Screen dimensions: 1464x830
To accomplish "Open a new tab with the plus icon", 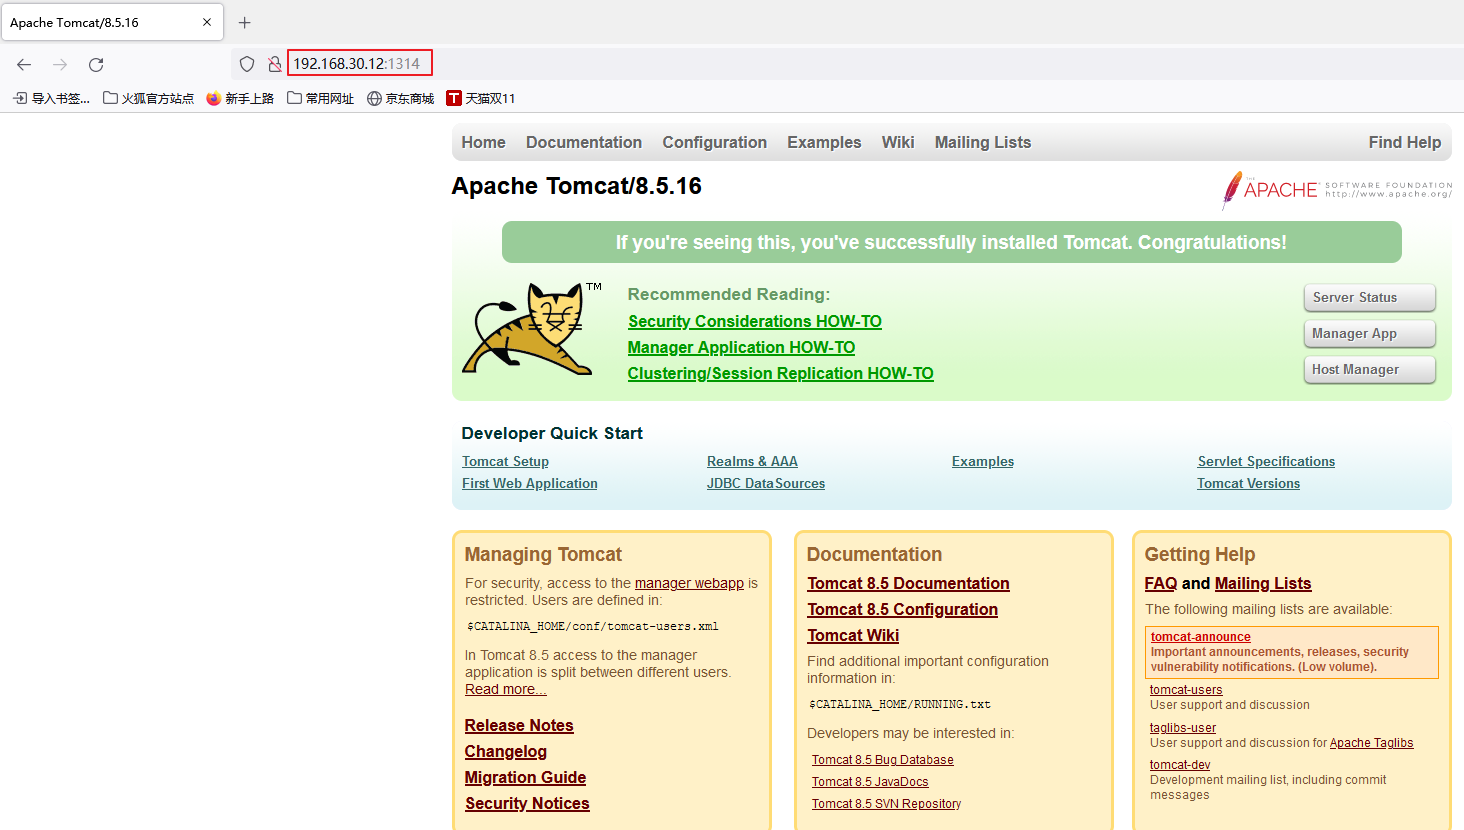I will tap(245, 22).
